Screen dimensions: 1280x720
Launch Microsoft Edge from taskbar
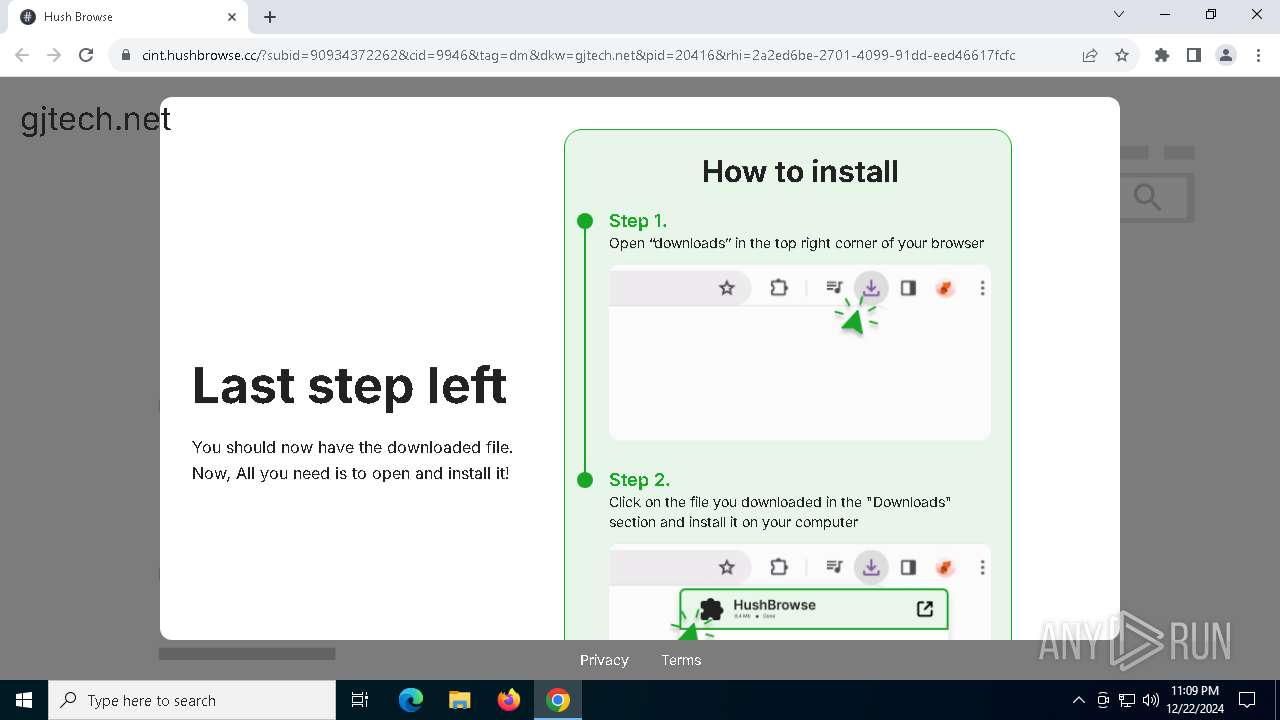click(x=411, y=700)
